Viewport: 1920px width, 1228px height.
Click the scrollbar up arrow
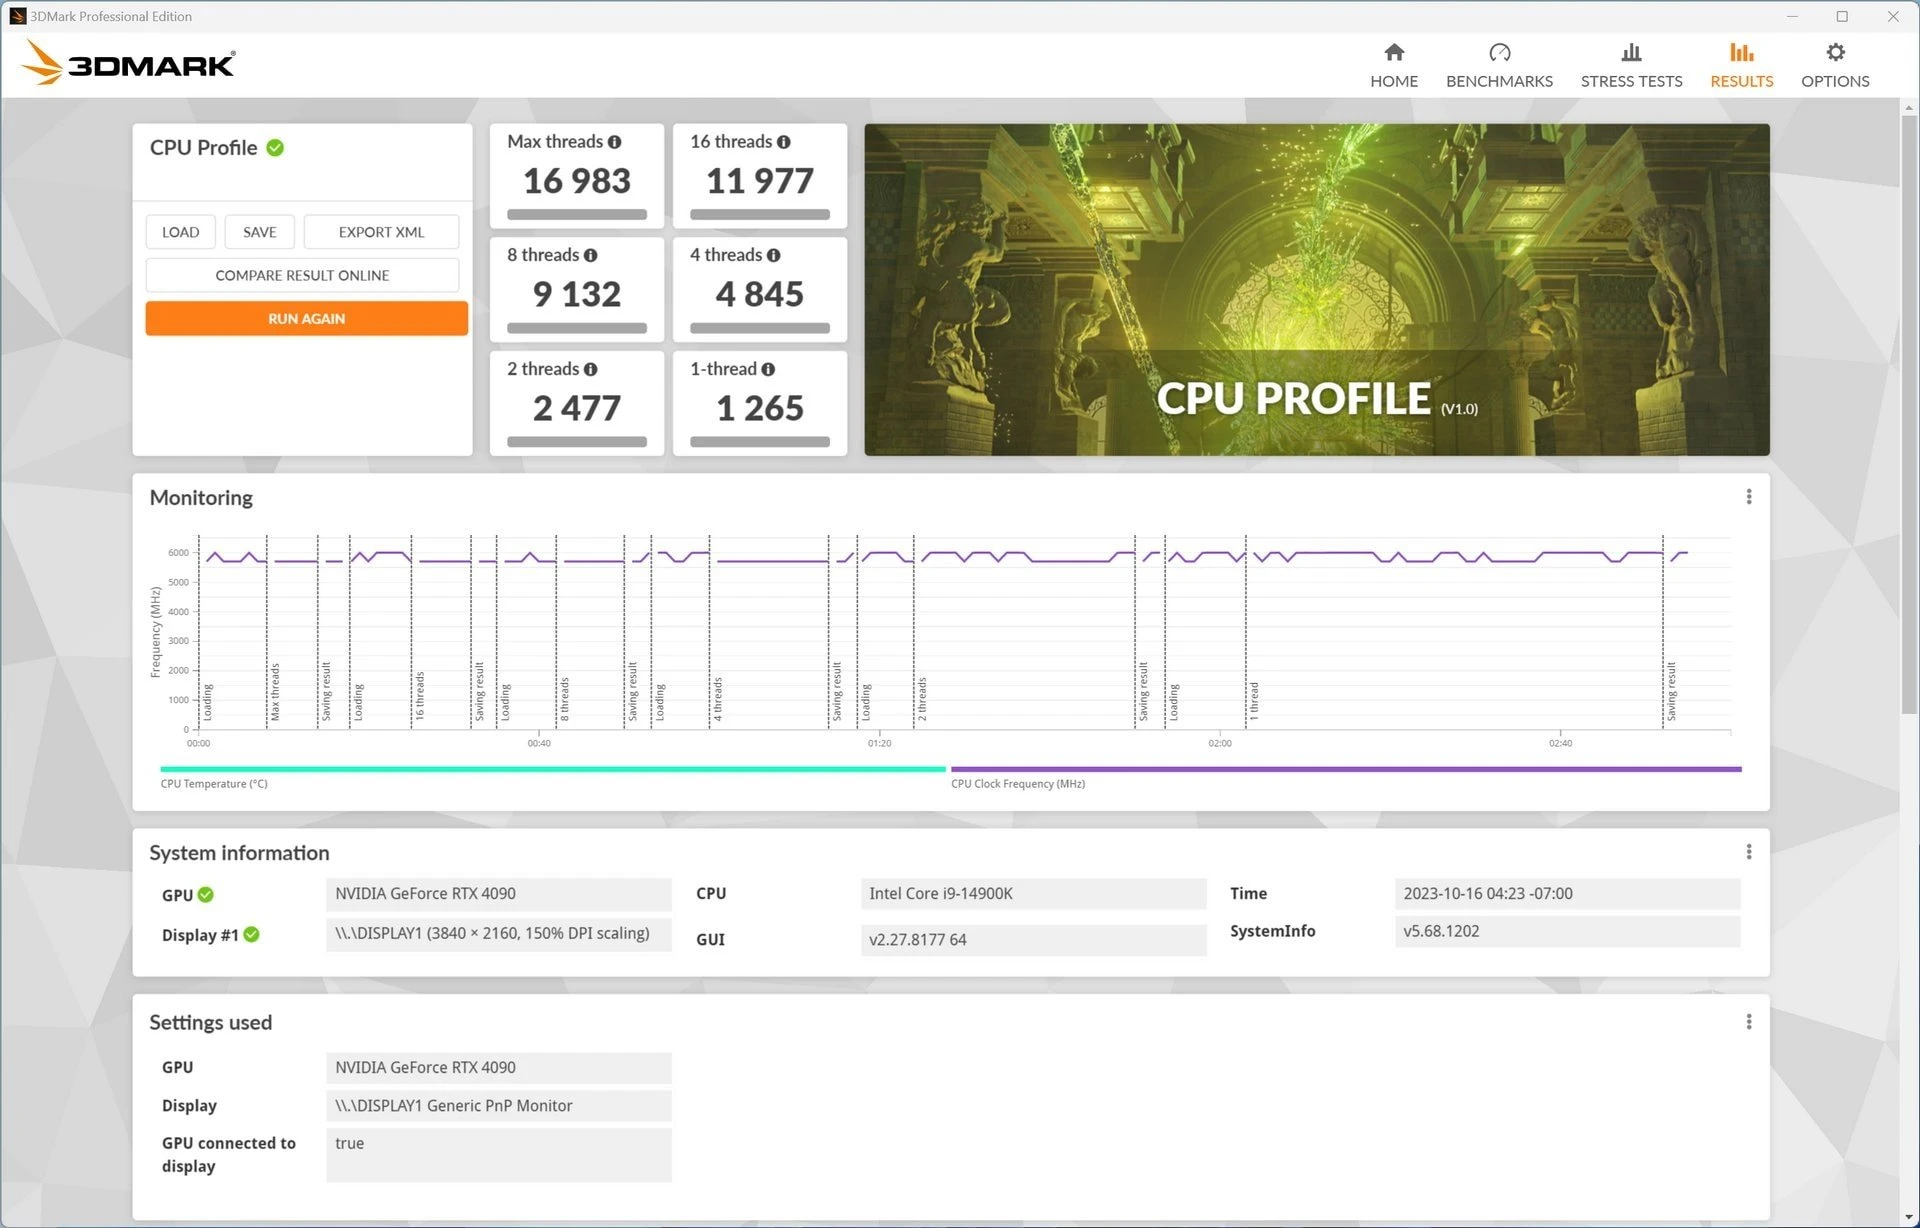(x=1908, y=106)
